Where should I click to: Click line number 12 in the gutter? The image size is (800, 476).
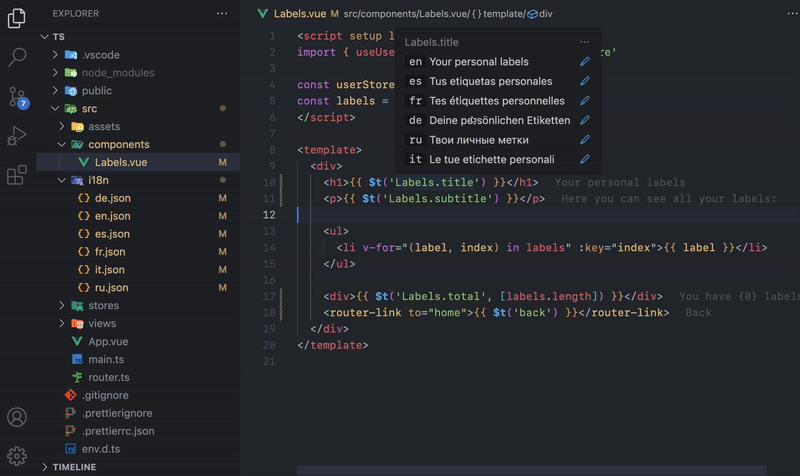269,215
